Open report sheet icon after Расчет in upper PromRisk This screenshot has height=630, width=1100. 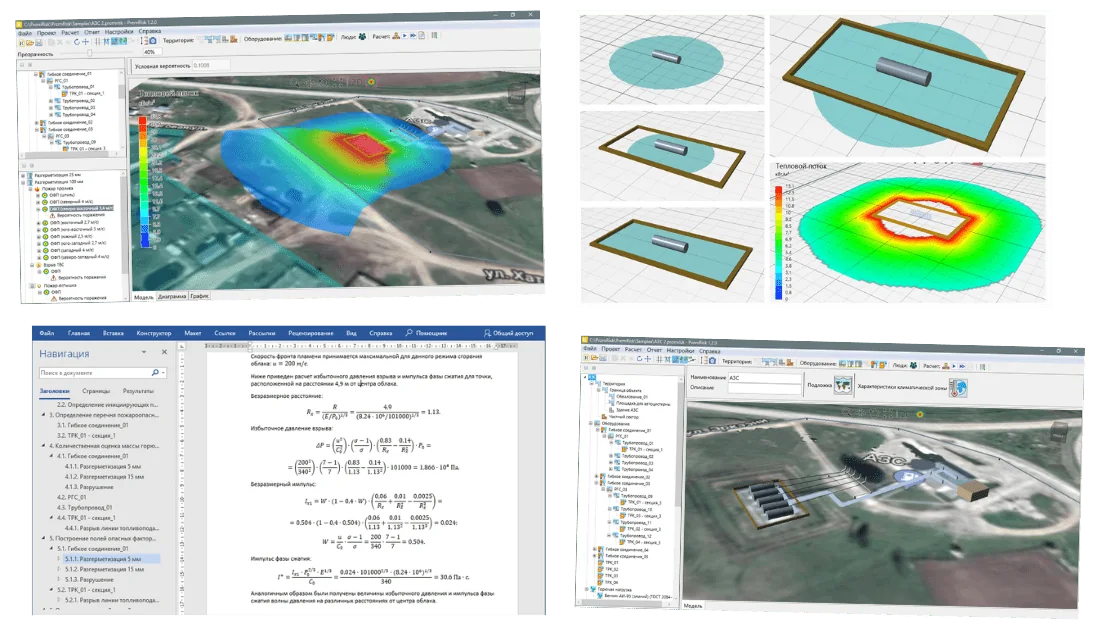[x=422, y=35]
